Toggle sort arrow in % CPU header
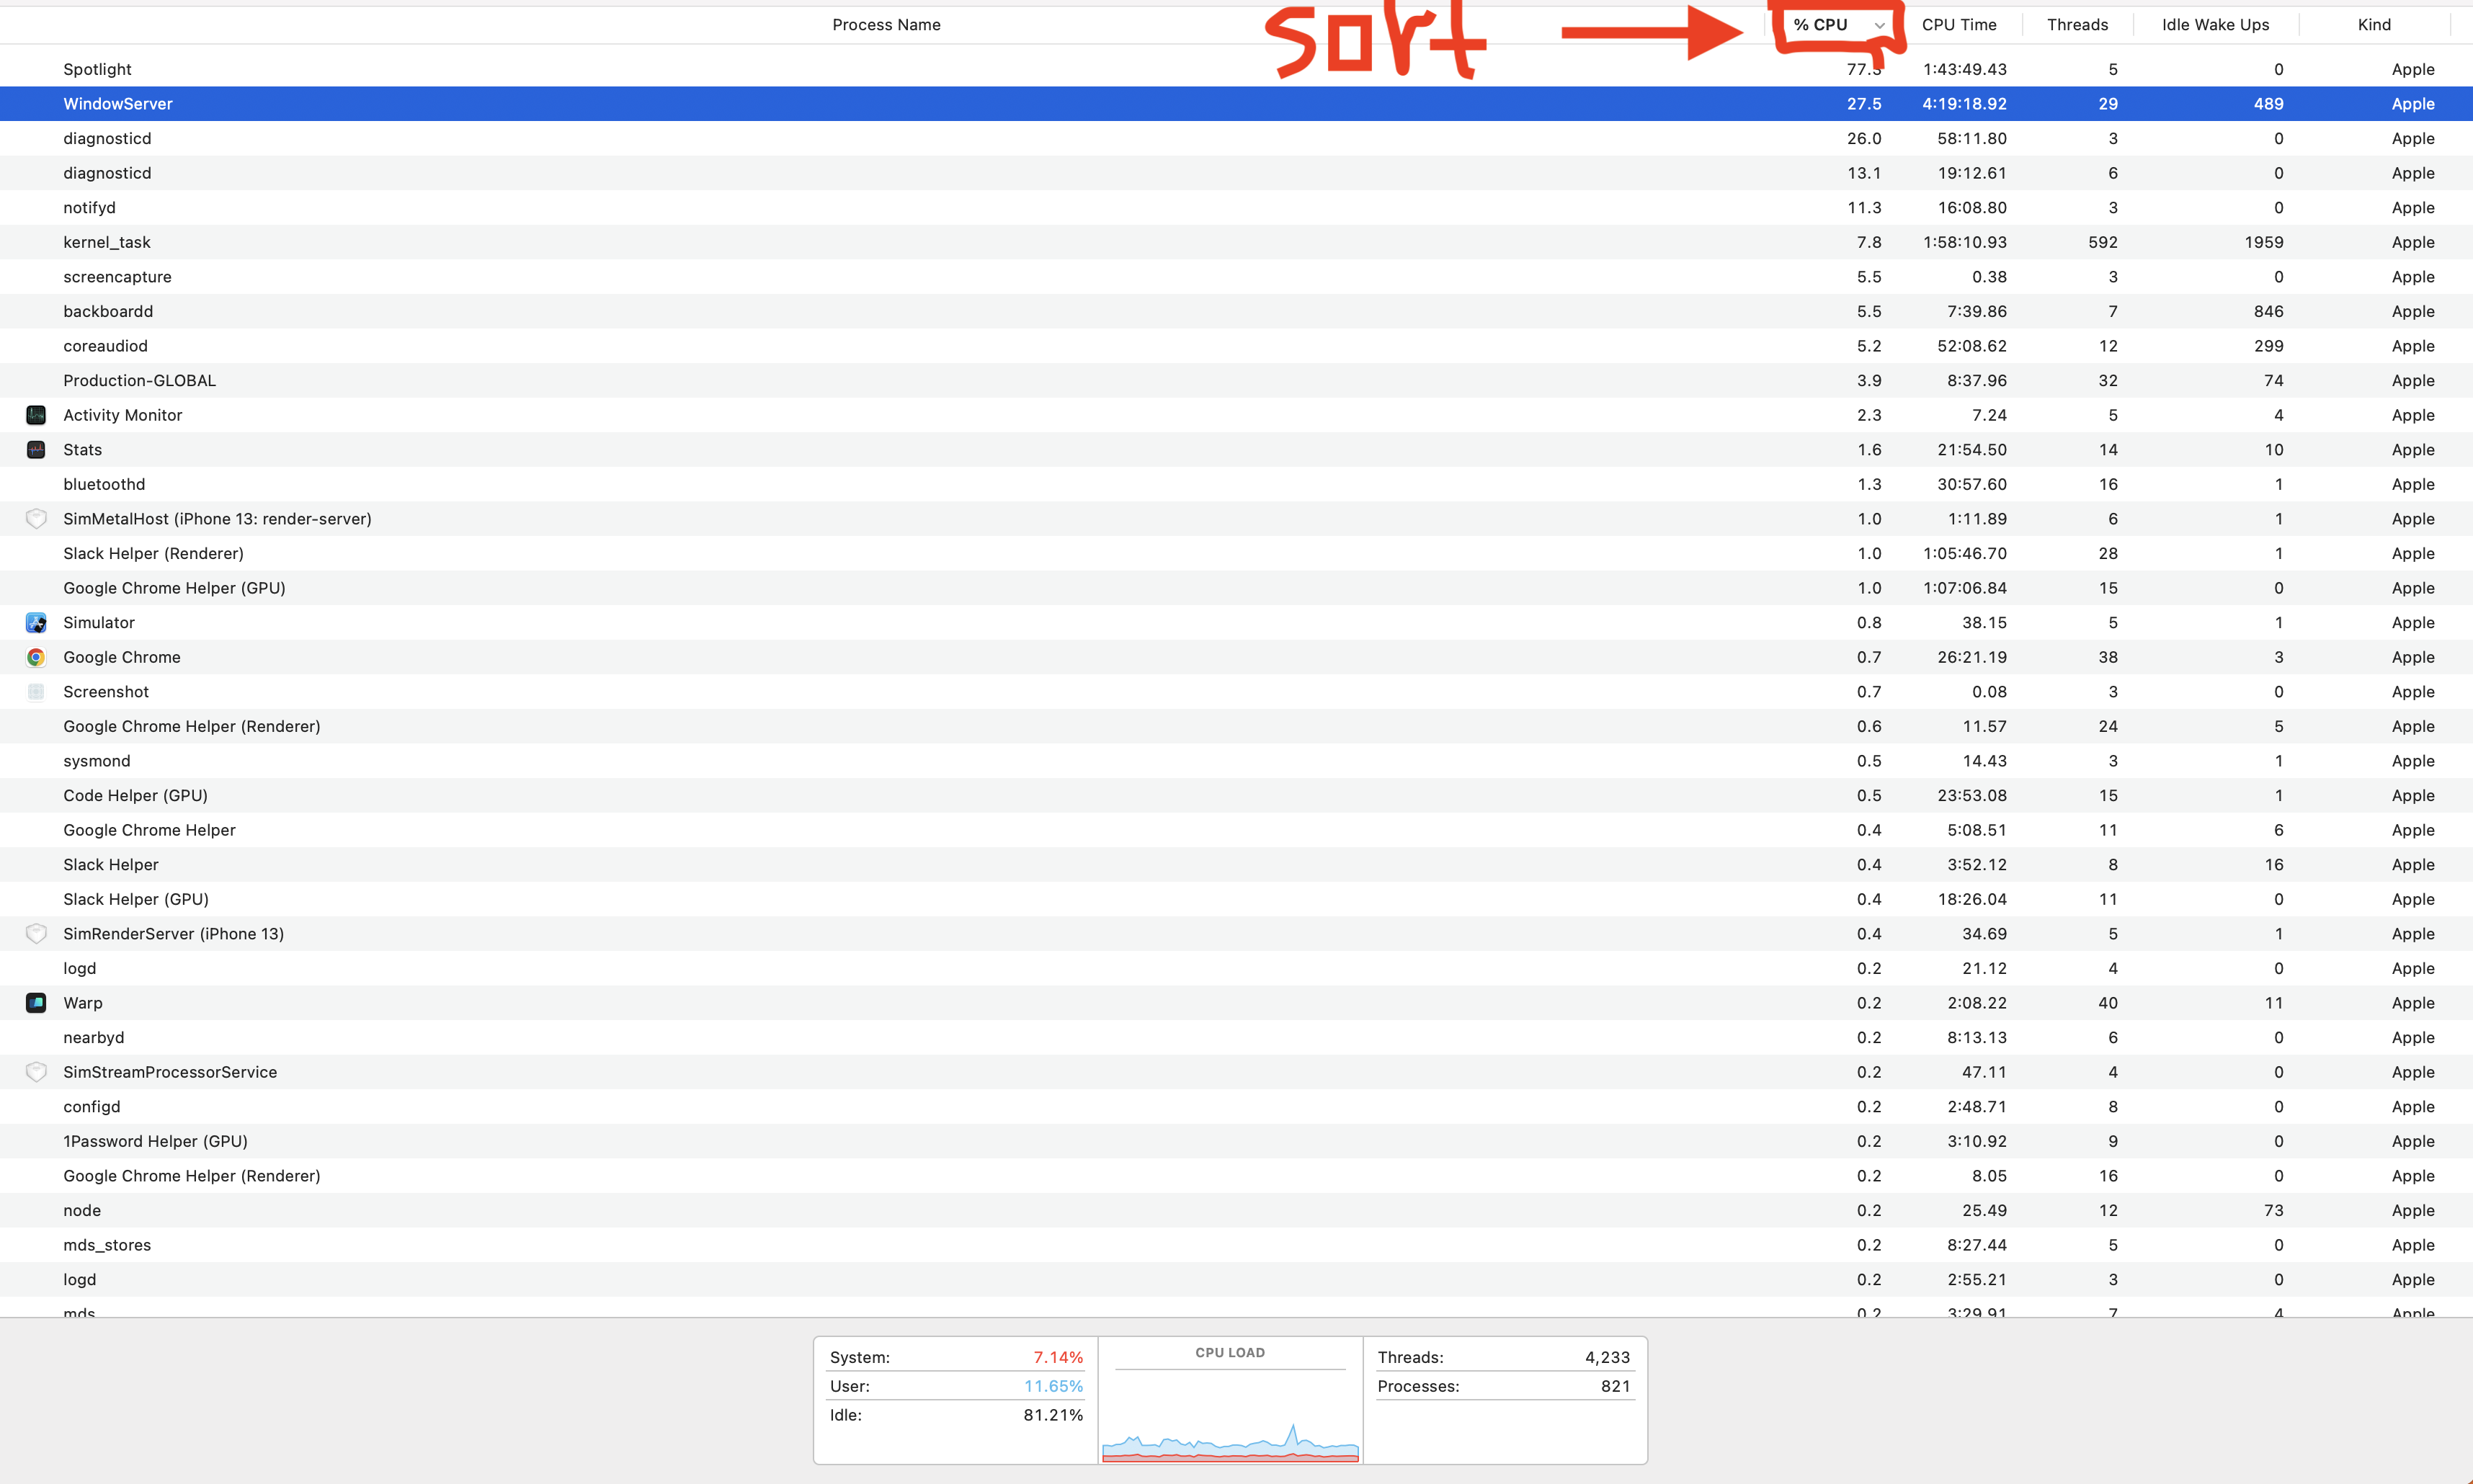The image size is (2473, 1484). [1879, 26]
